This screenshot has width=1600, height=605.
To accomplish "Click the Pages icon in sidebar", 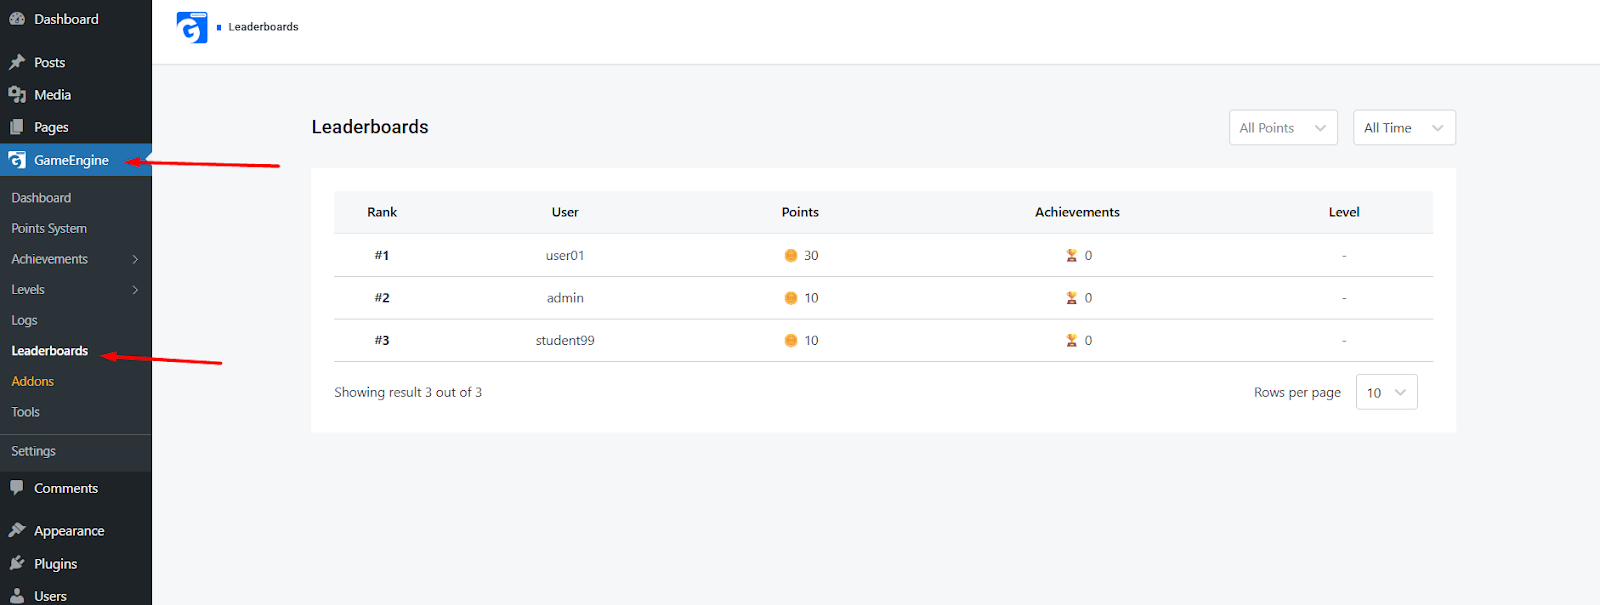I will [x=17, y=127].
